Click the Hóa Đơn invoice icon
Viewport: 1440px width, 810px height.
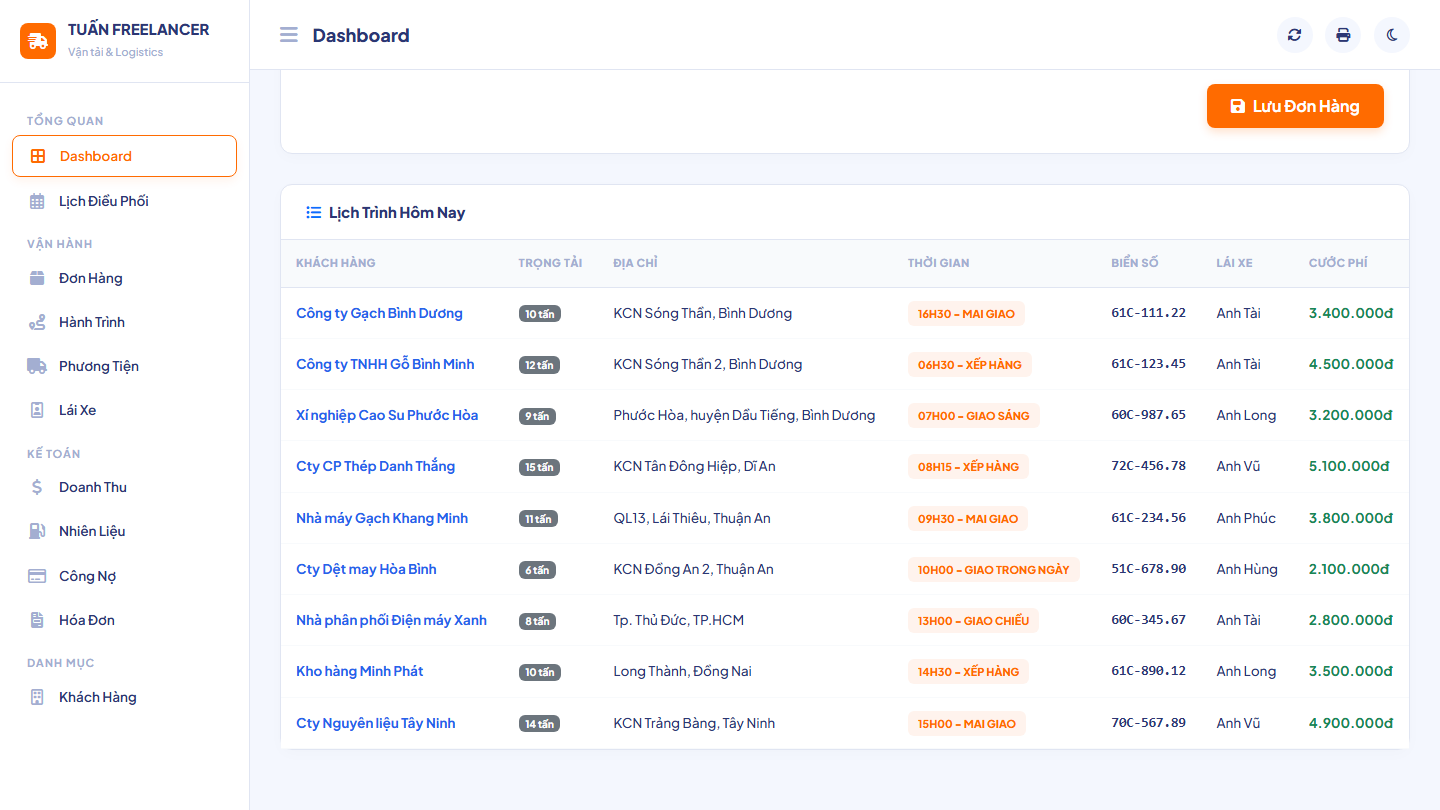[37, 620]
